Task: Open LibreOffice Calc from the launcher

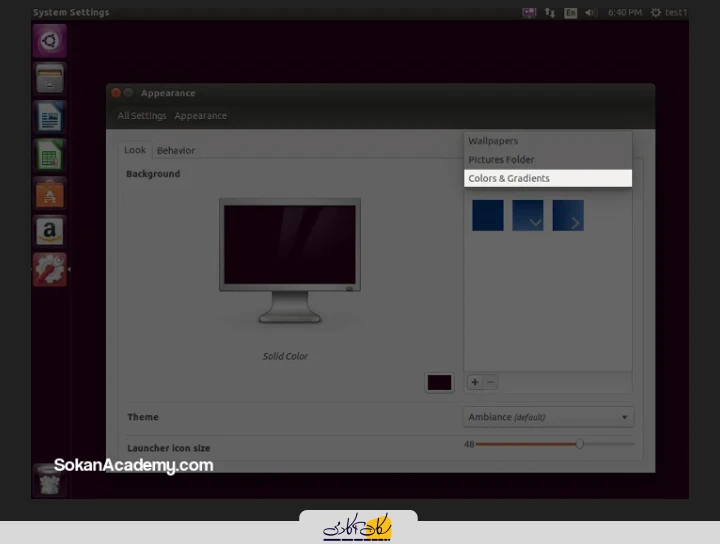Action: [49, 155]
